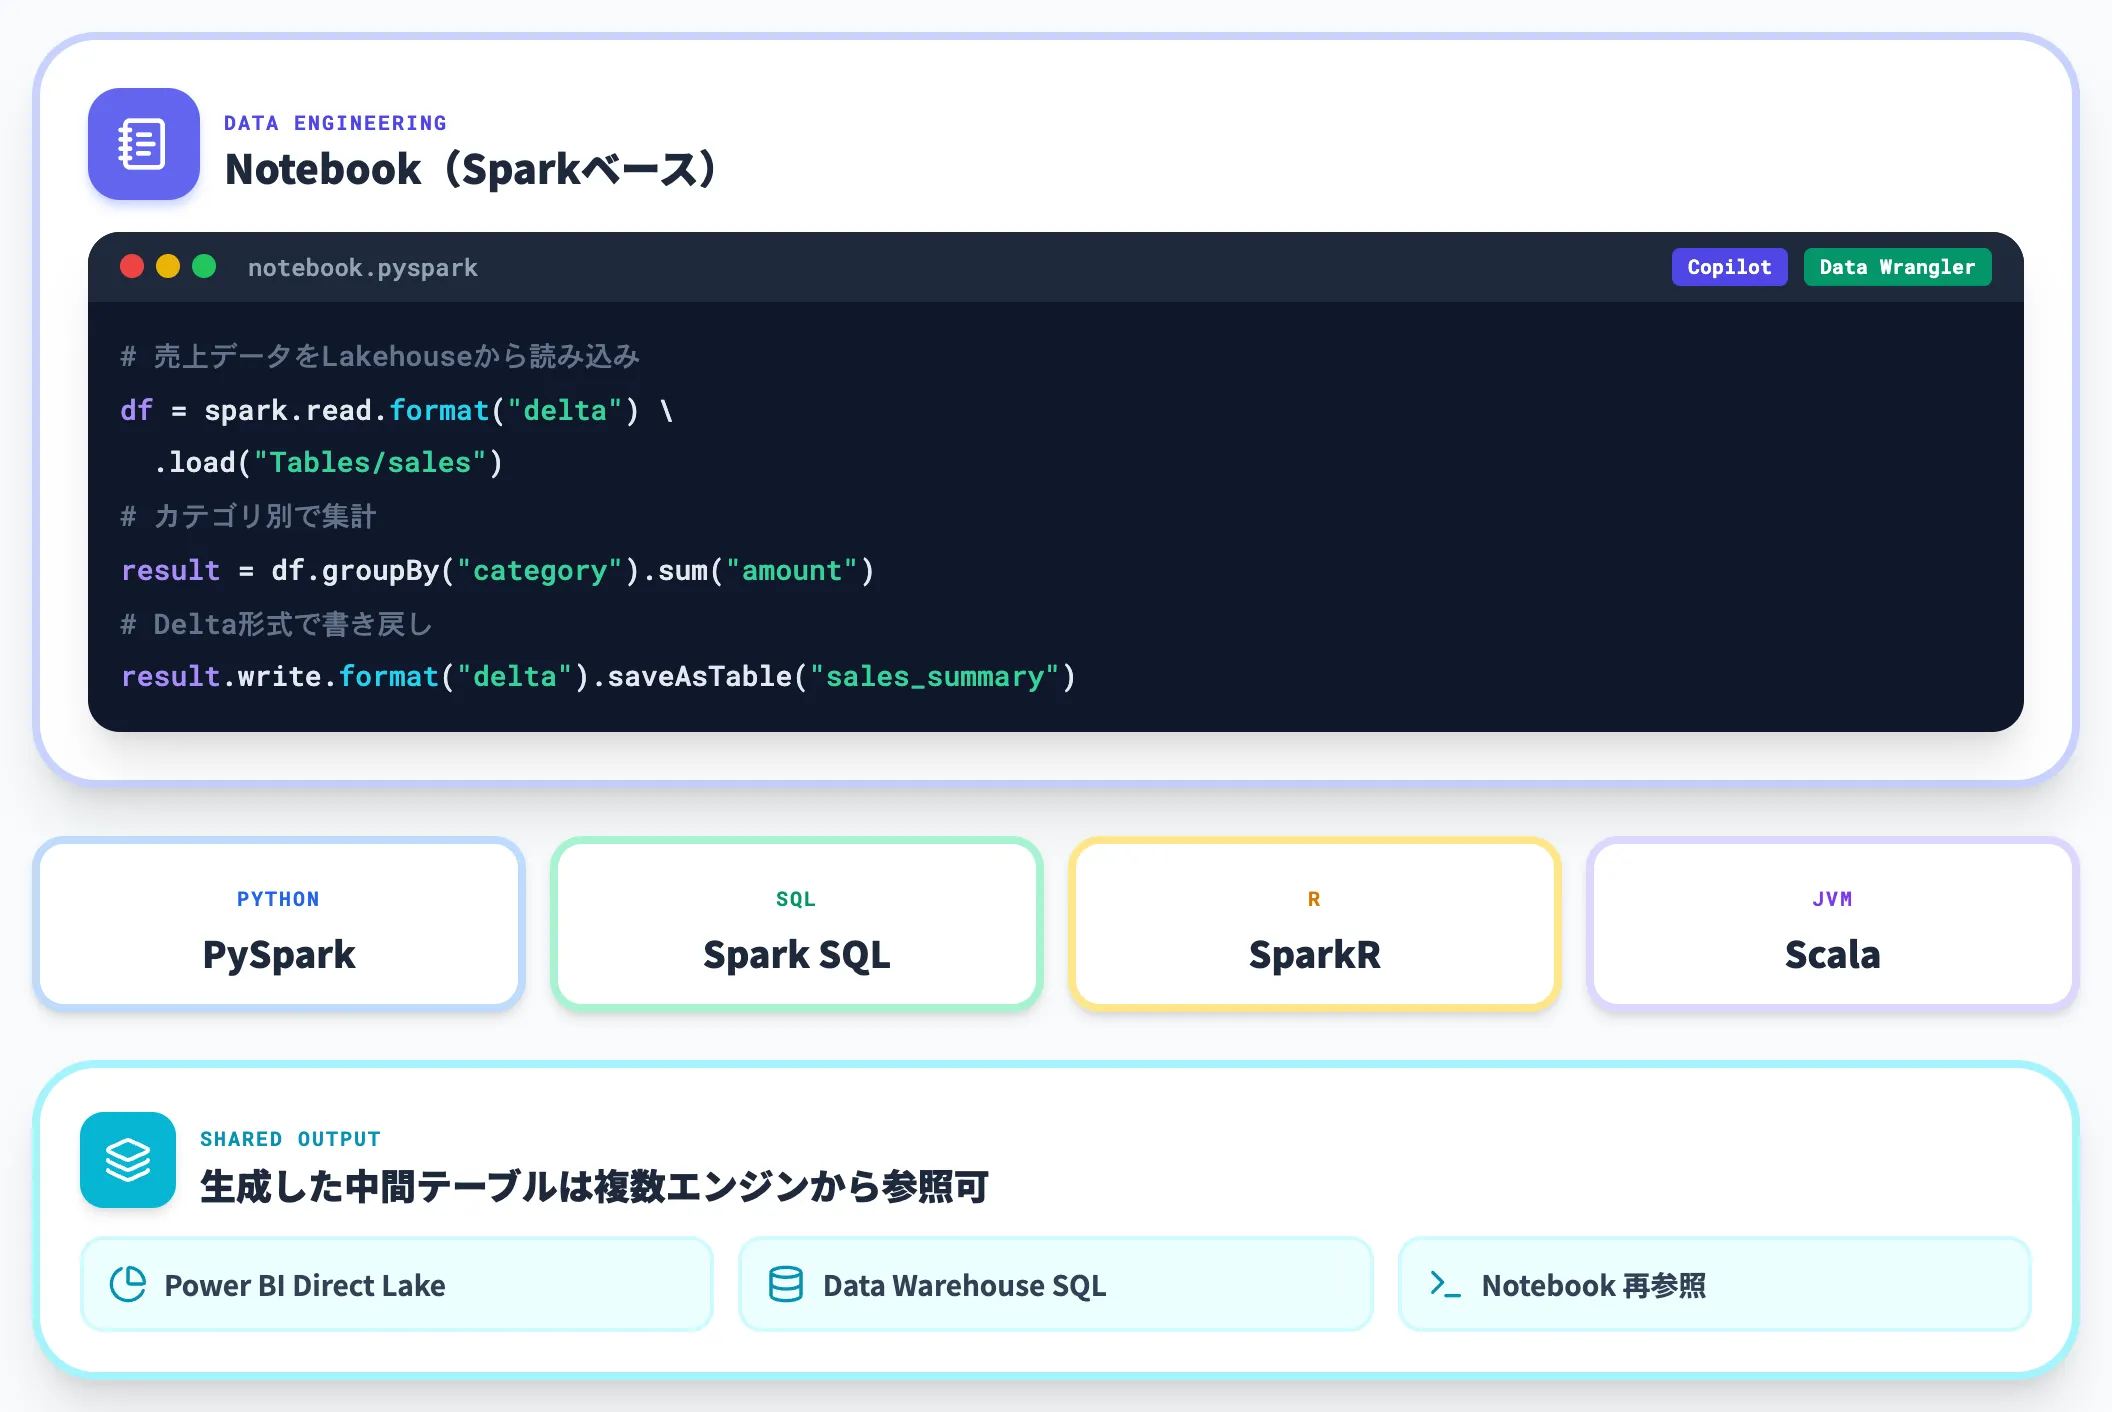
Task: Click the spark.read.format("delta") code line
Action: click(397, 410)
